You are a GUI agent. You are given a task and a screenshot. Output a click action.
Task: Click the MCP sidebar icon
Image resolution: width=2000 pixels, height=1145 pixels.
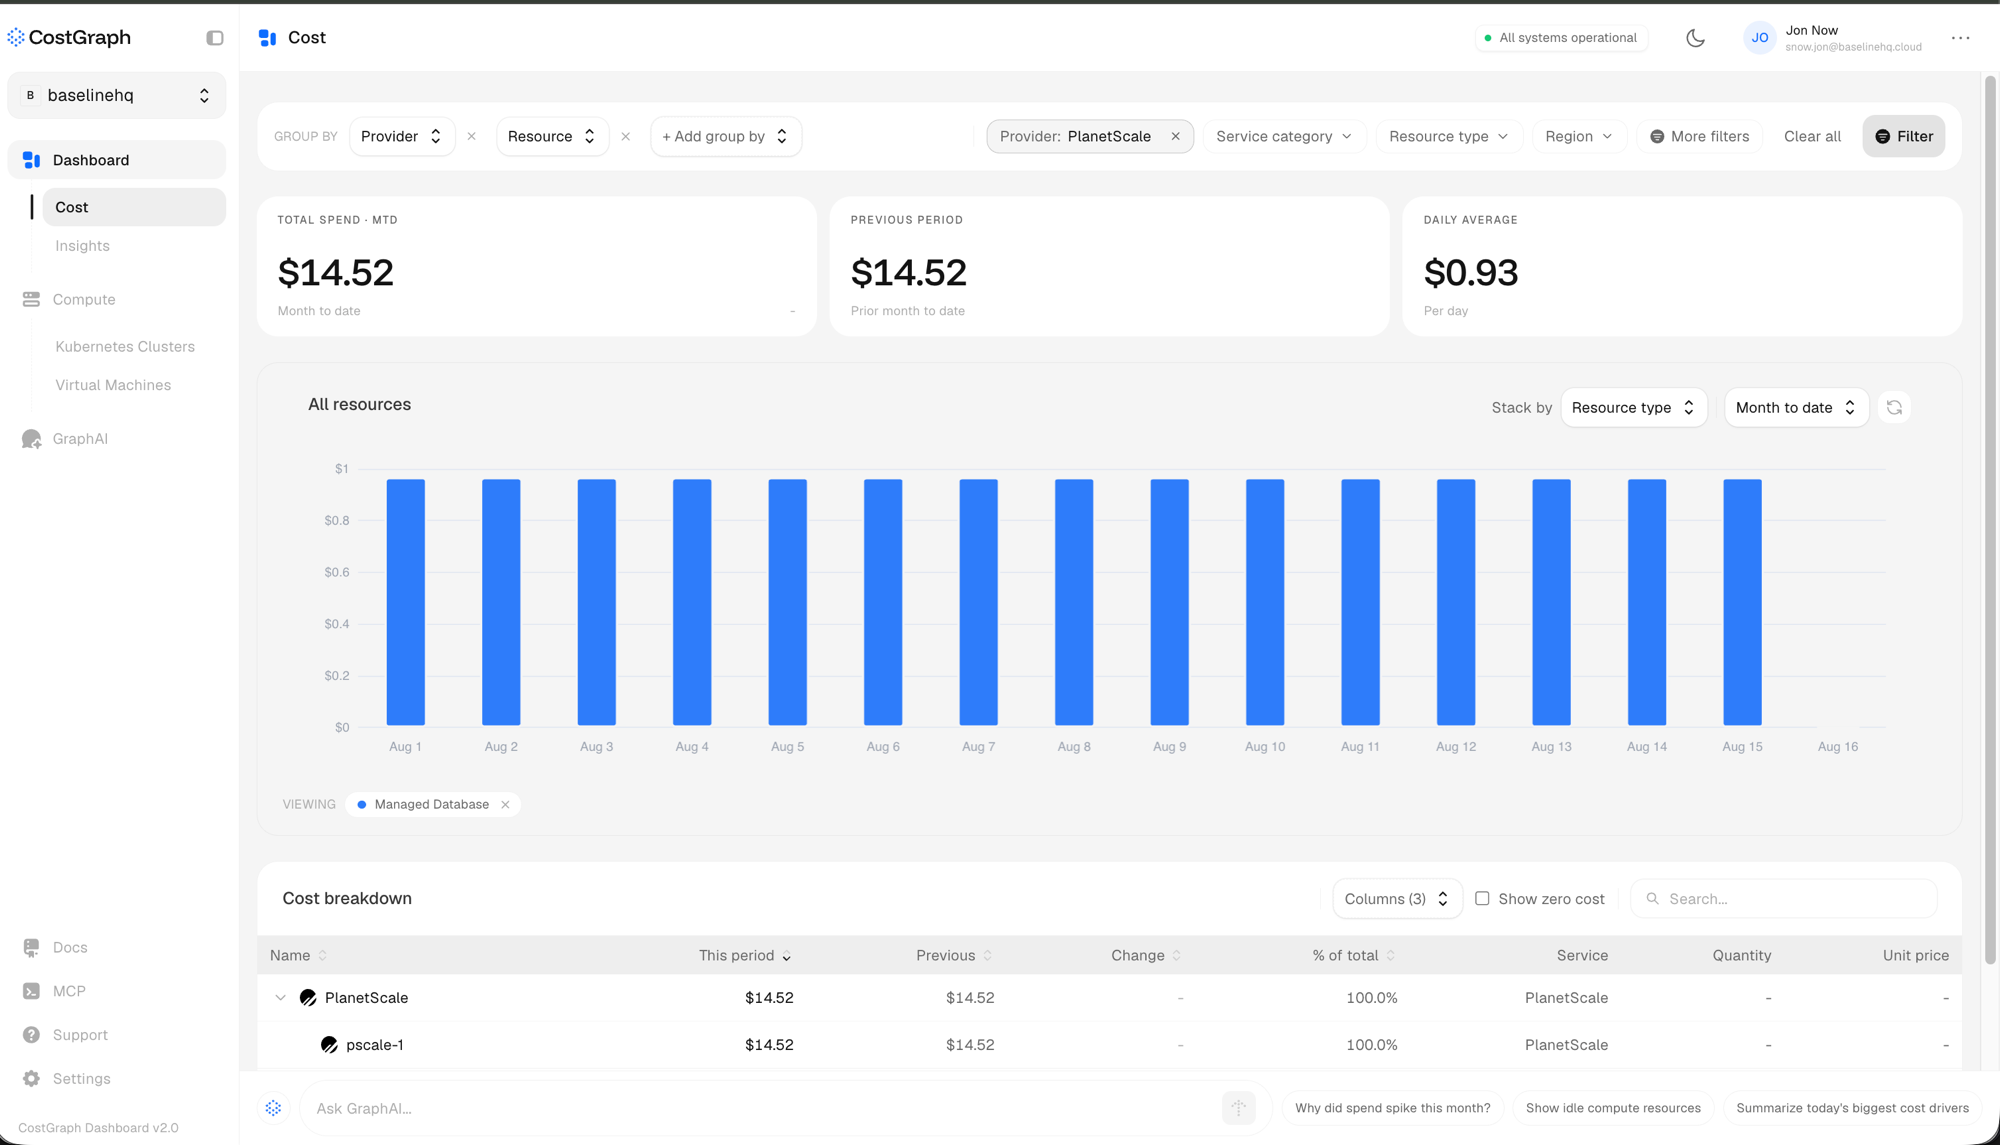(x=32, y=992)
